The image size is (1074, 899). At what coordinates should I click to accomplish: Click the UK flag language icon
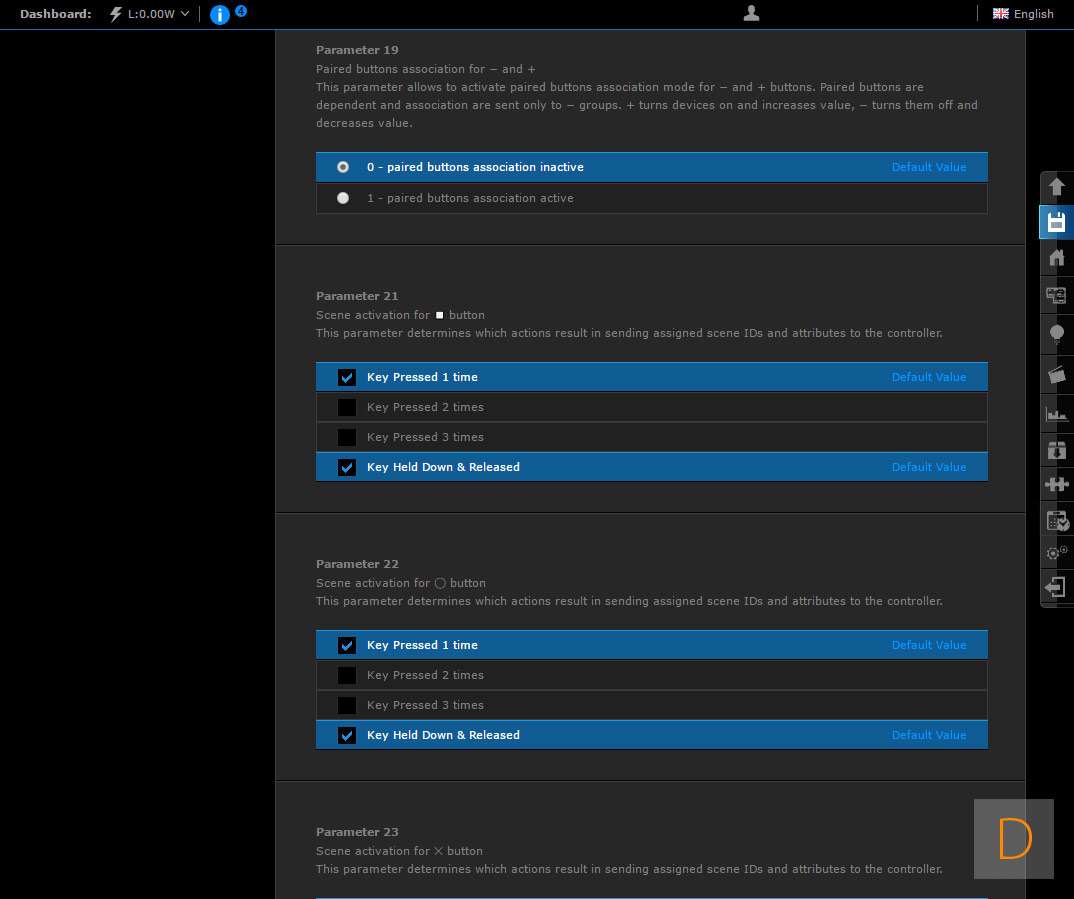[x=1001, y=14]
